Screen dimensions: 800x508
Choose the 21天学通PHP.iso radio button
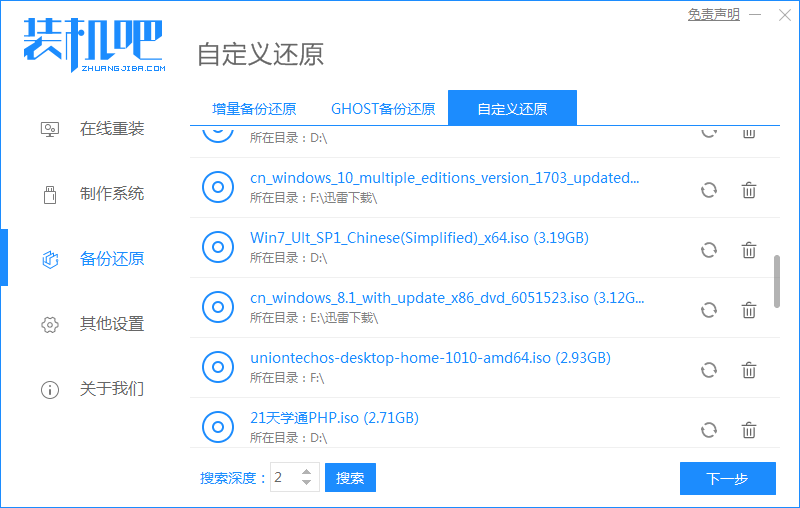click(217, 427)
